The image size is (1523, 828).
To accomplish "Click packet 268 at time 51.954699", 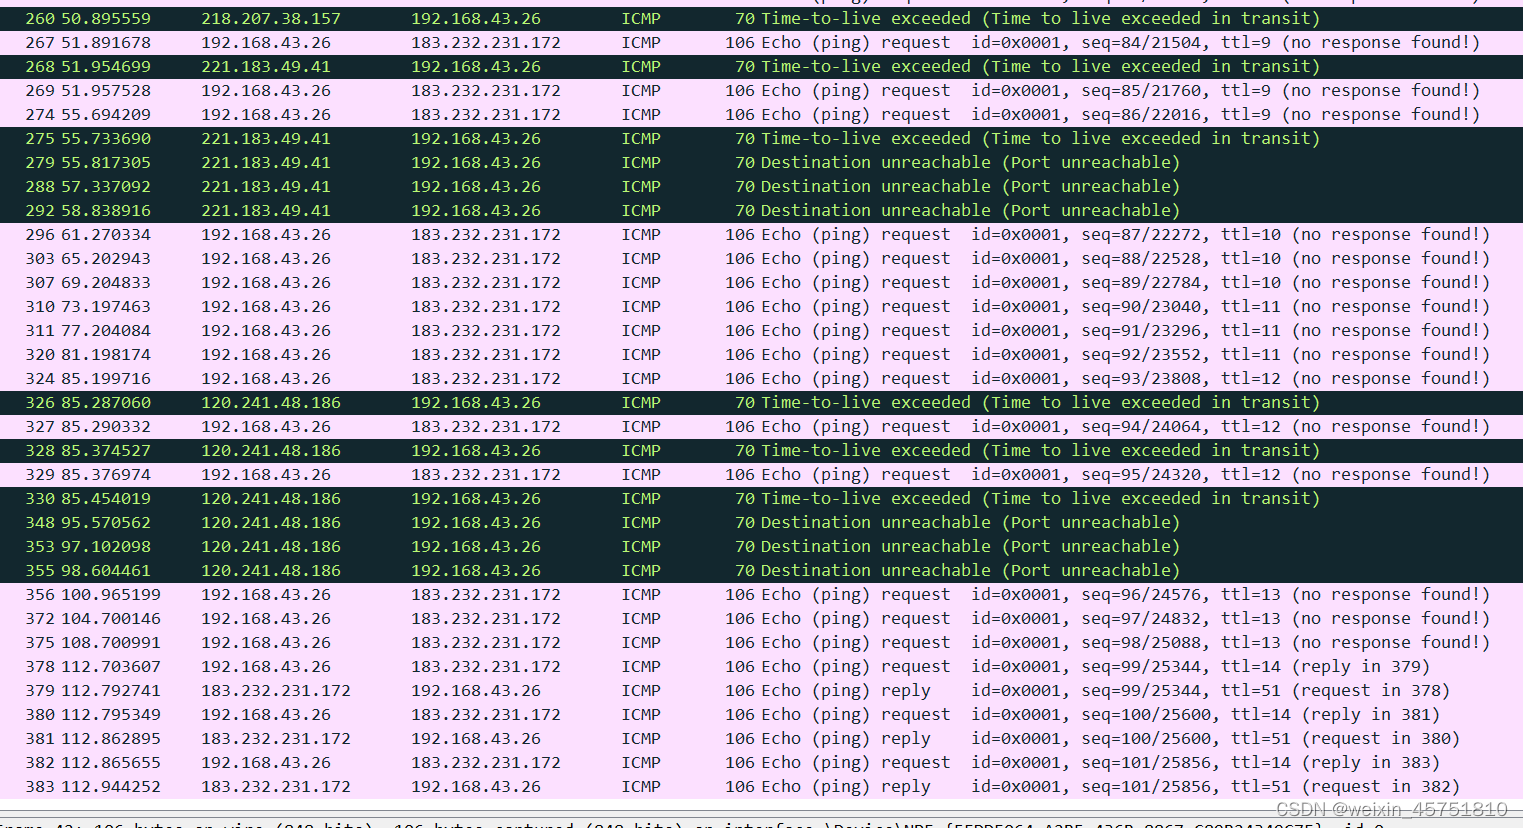I will pos(761,67).
